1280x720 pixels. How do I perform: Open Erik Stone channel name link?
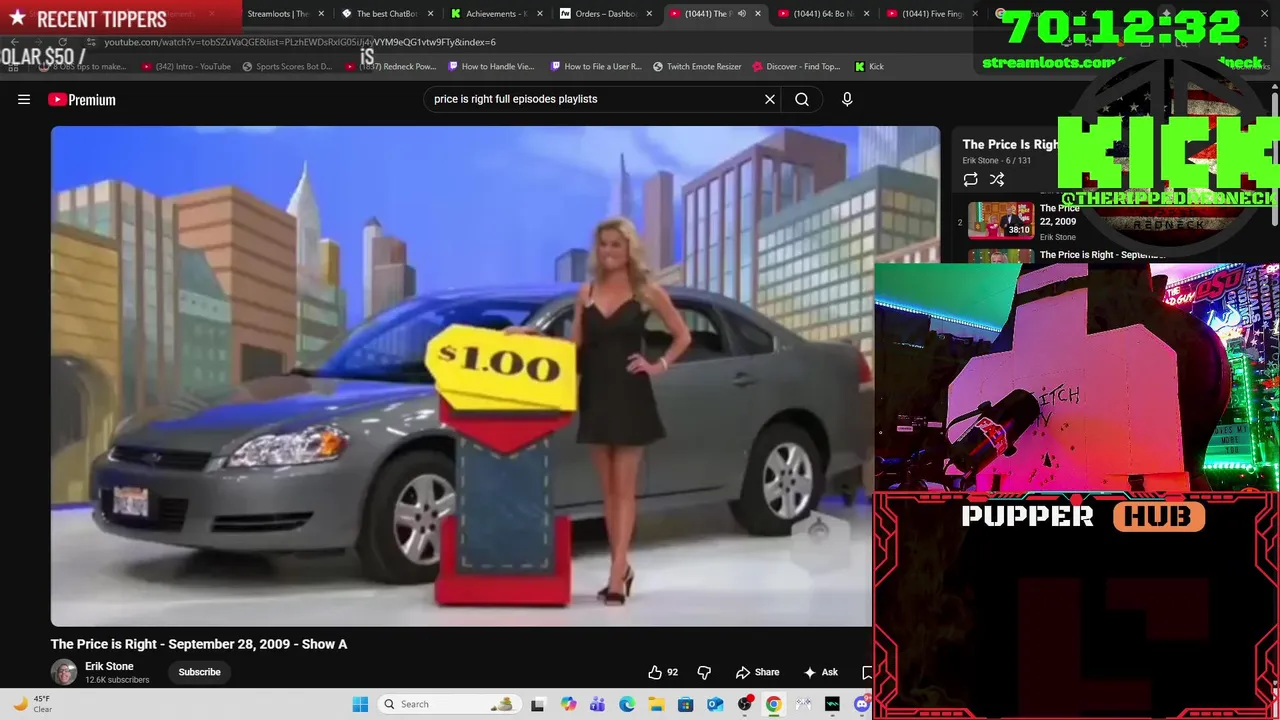coord(109,666)
